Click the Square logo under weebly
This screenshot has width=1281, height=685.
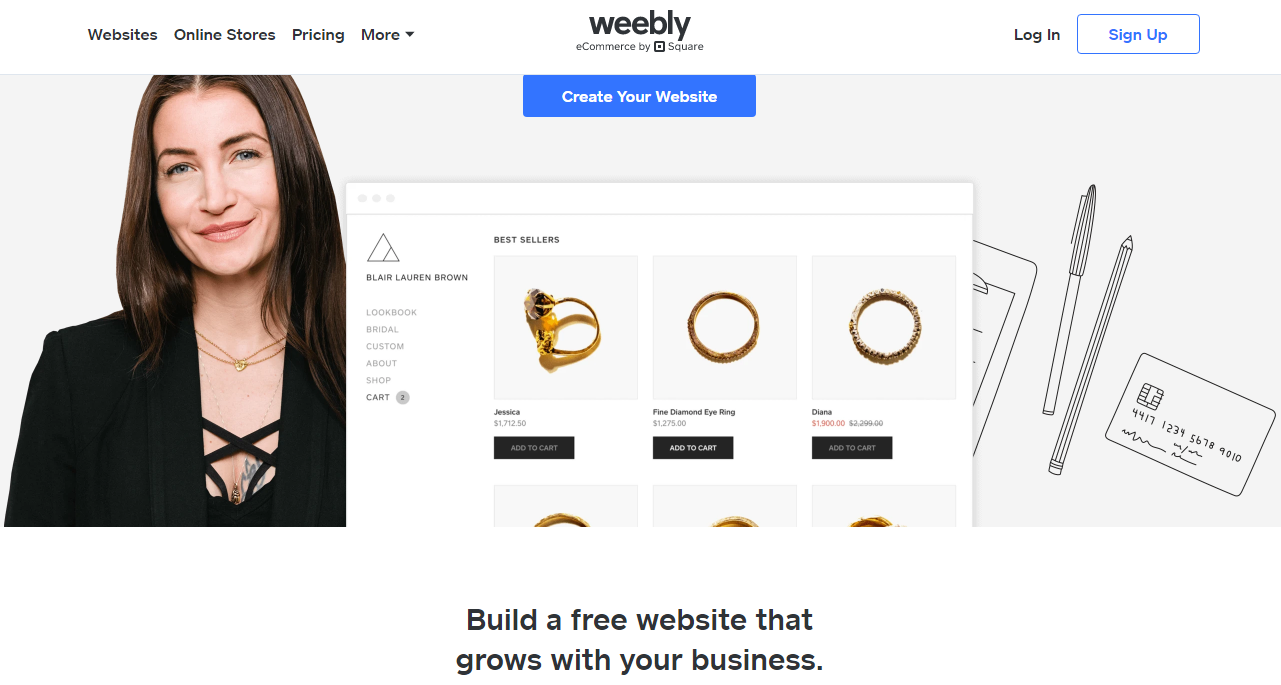660,47
